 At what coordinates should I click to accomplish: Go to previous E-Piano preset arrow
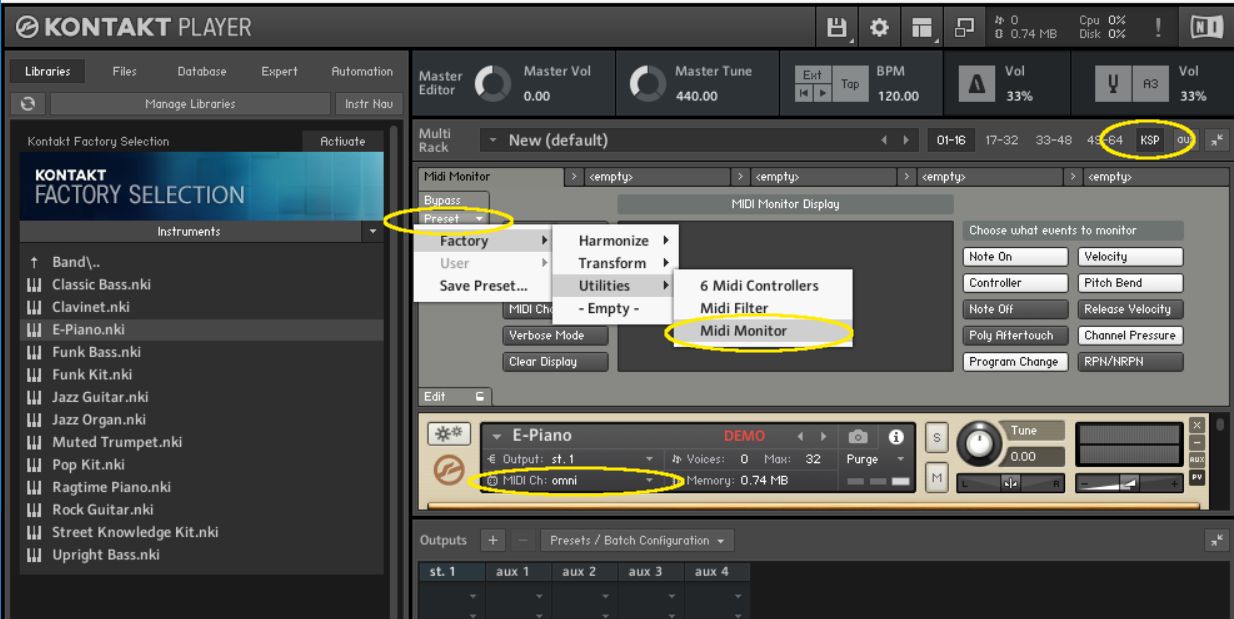coord(800,437)
